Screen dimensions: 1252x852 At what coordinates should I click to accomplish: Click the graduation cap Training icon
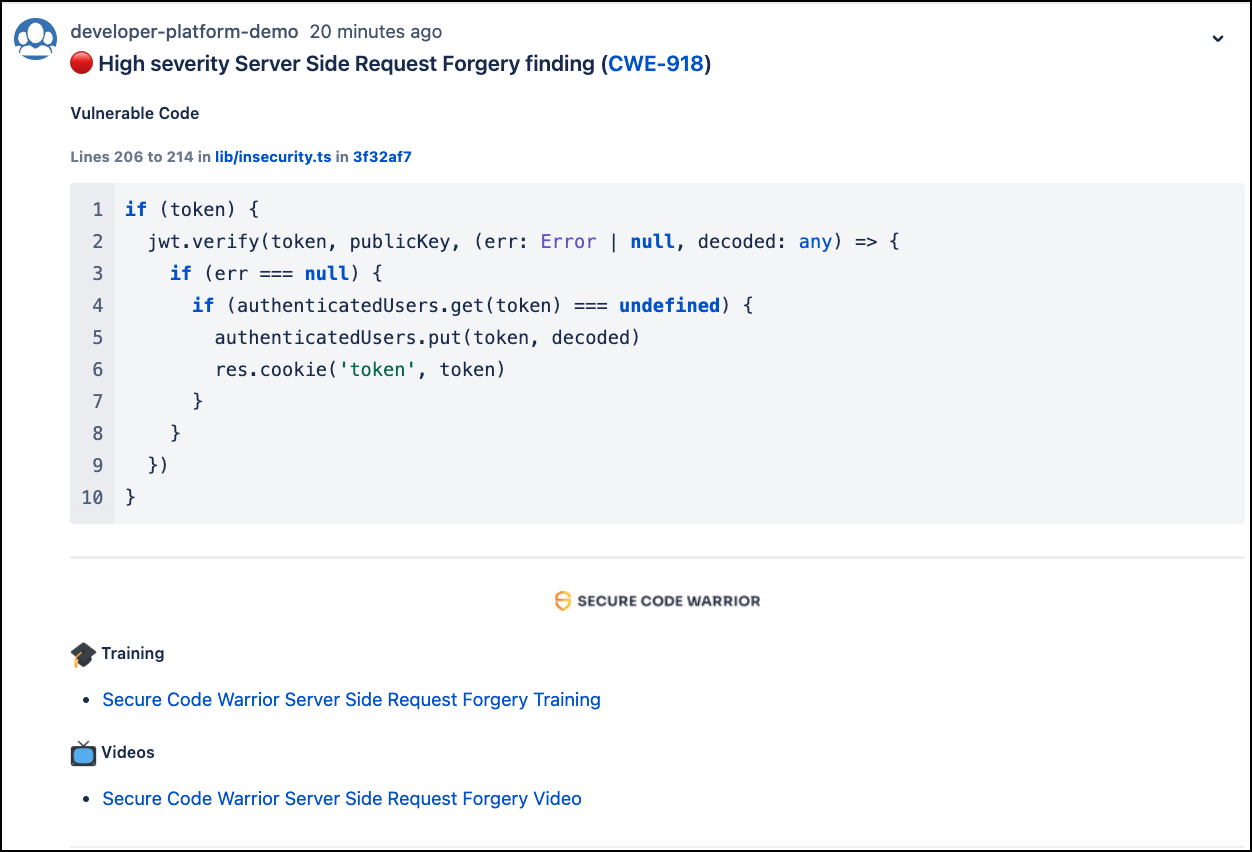click(83, 655)
